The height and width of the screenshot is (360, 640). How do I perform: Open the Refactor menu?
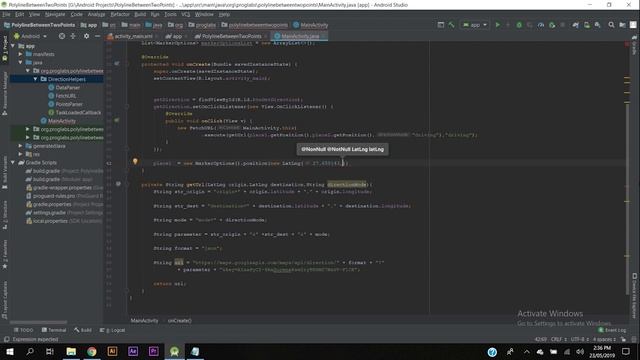click(120, 14)
